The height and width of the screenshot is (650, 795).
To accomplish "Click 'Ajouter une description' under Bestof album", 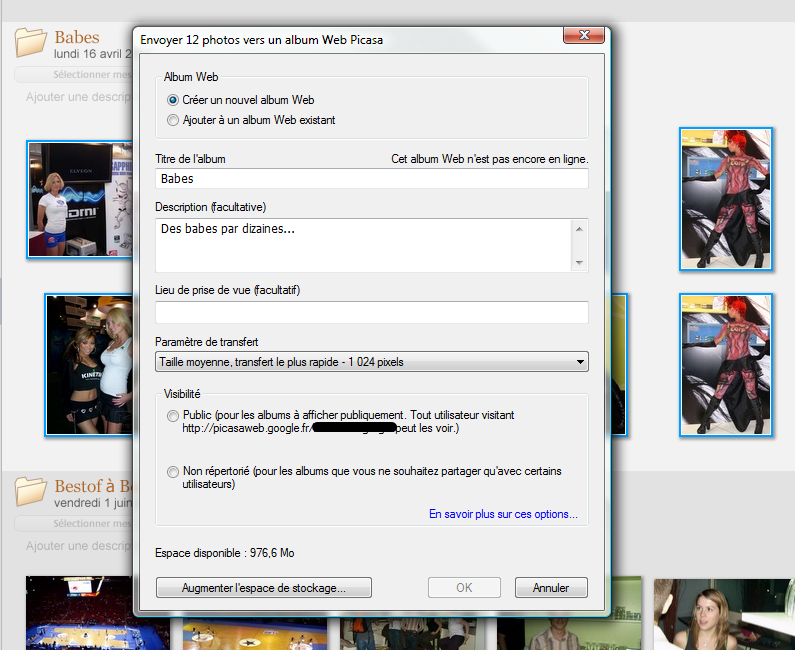I will 79,546.
